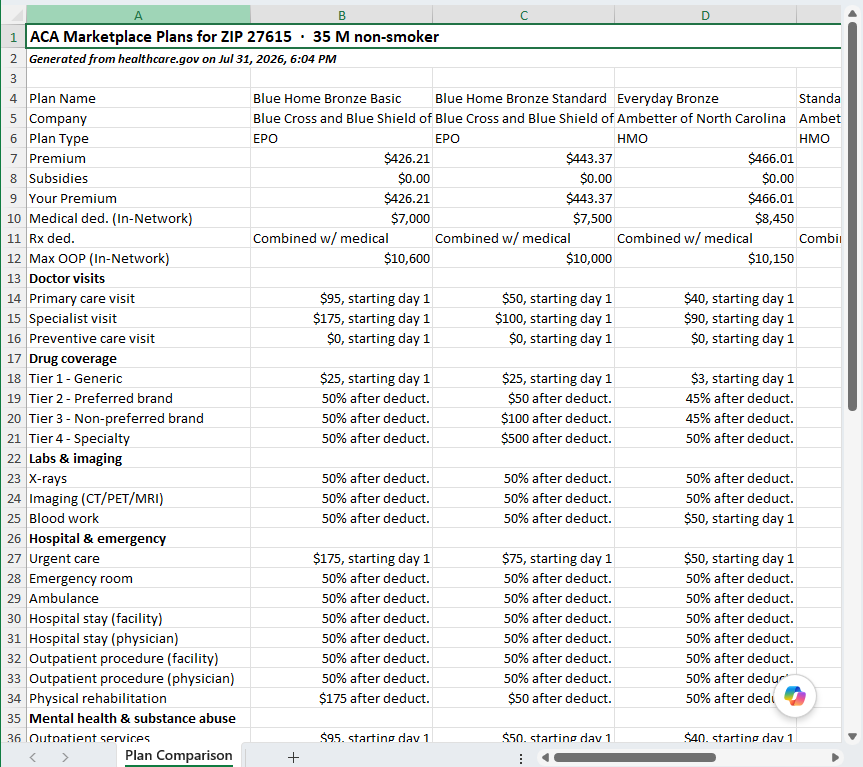
Task: Select Max OOP $10,600 cell
Action: (342, 259)
